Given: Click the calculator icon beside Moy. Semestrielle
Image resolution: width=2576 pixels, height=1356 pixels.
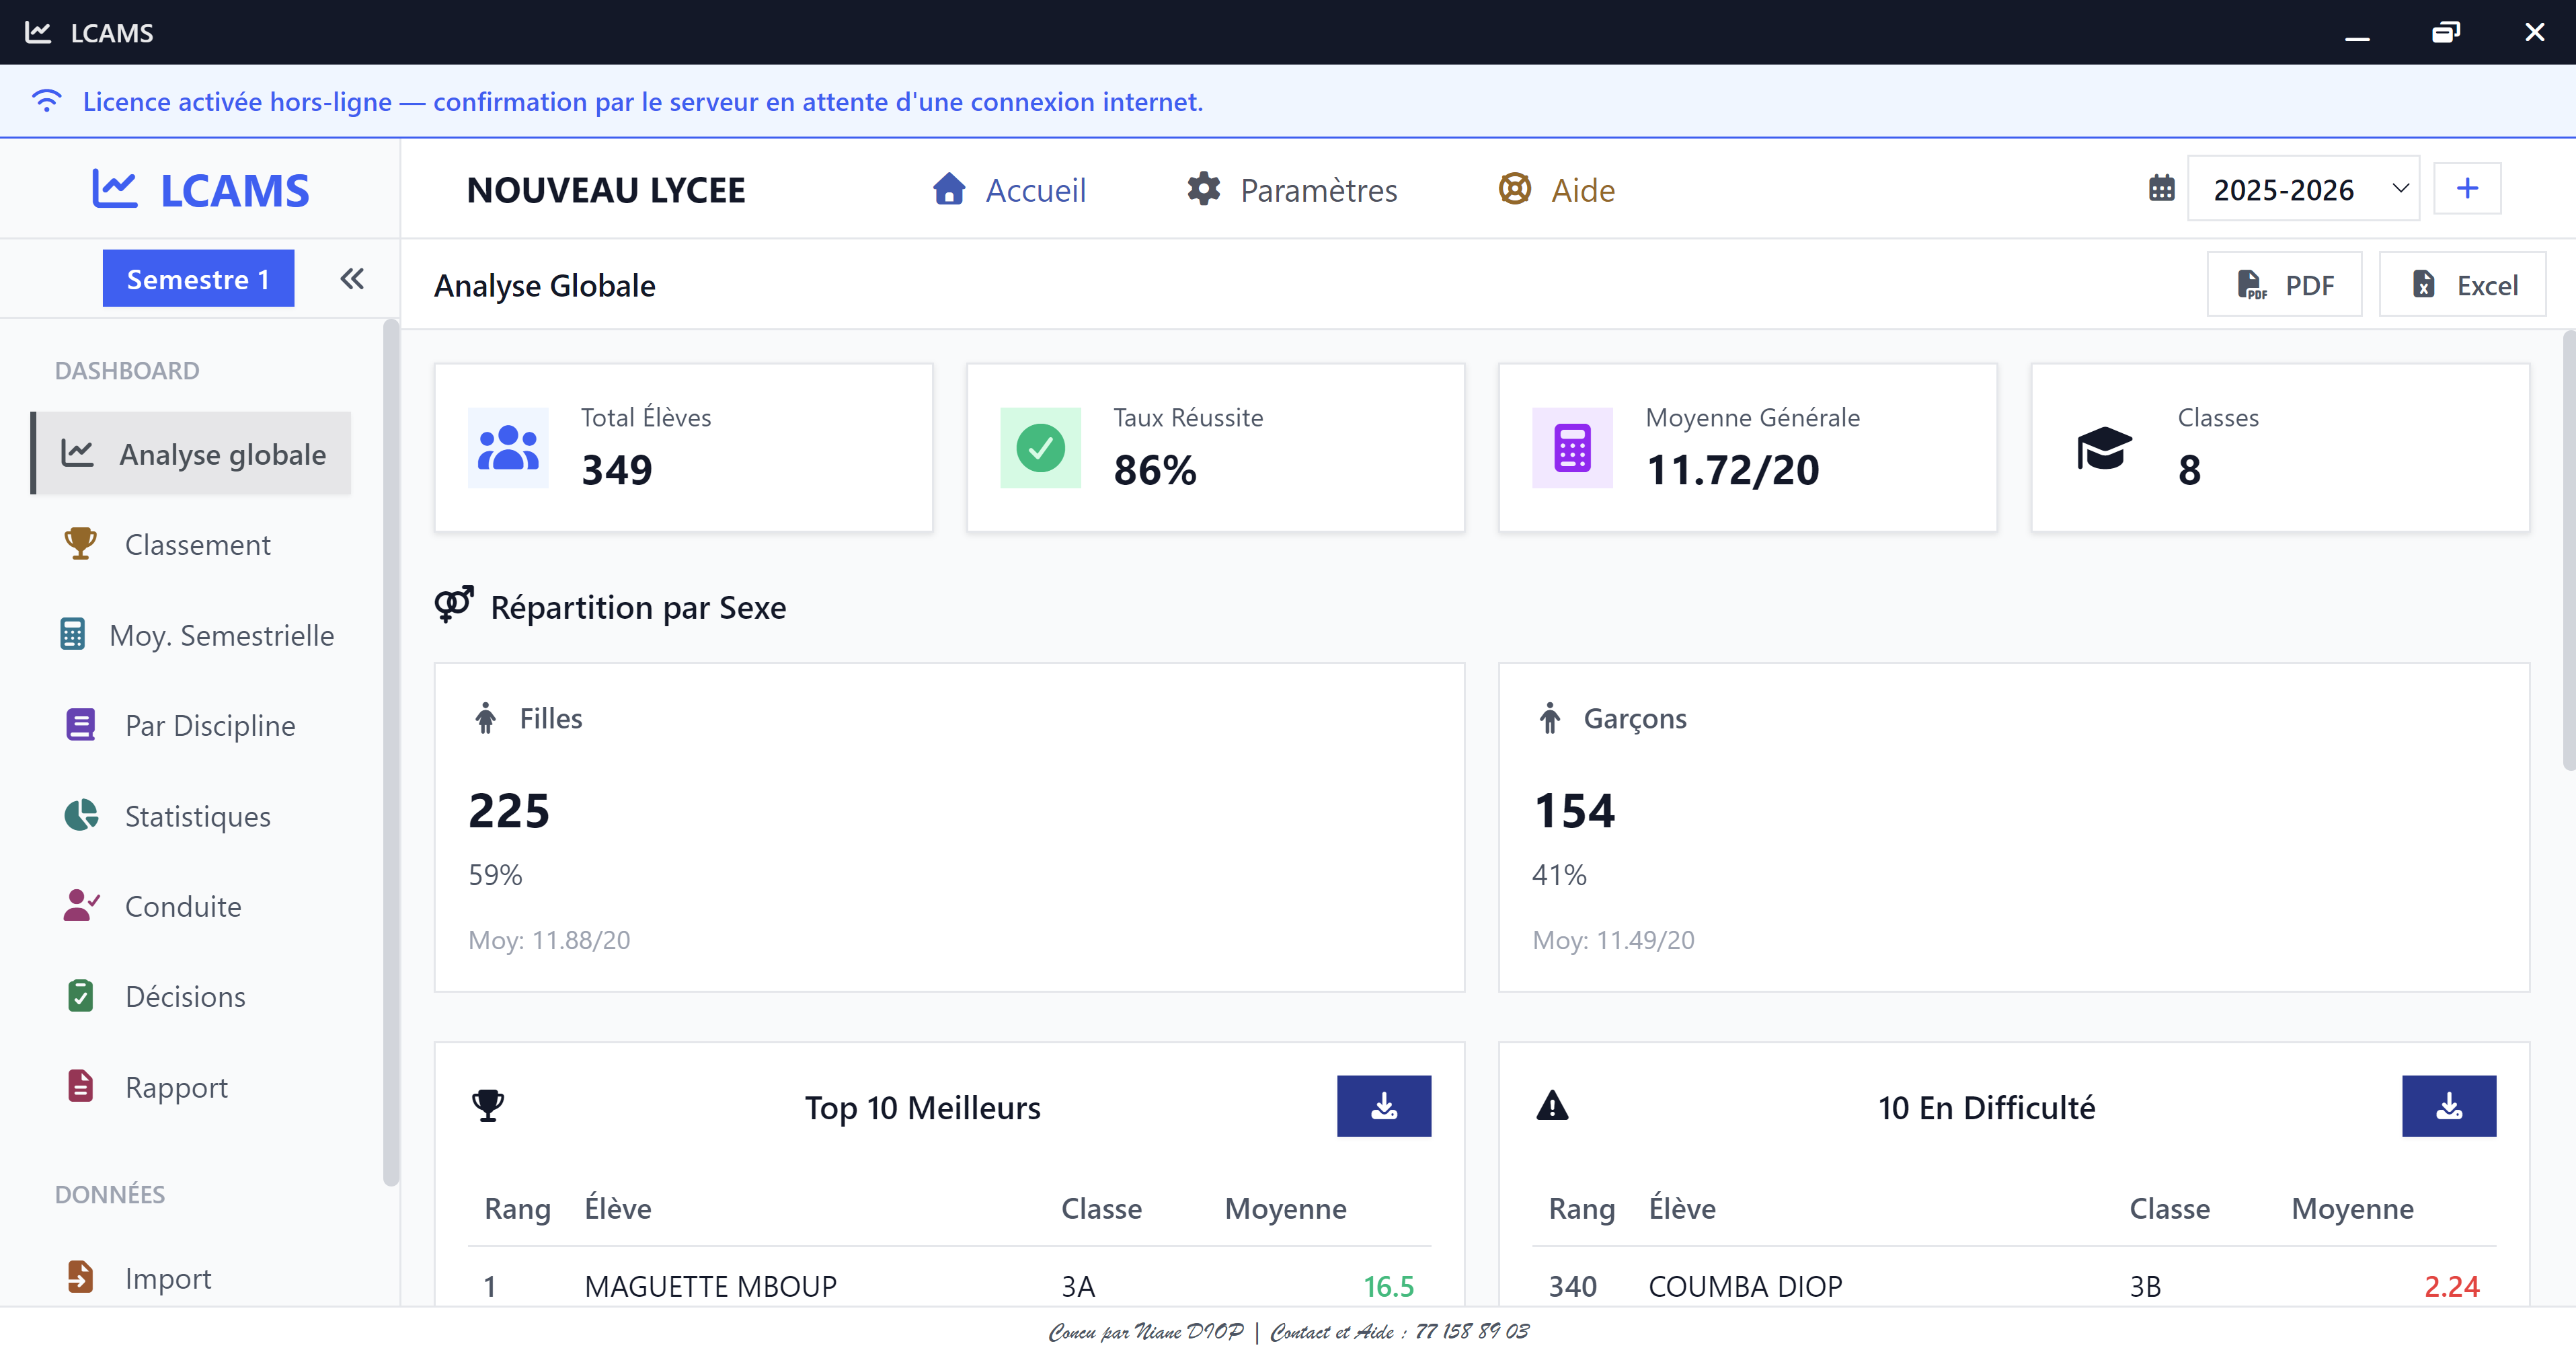Looking at the screenshot, I should [72, 634].
